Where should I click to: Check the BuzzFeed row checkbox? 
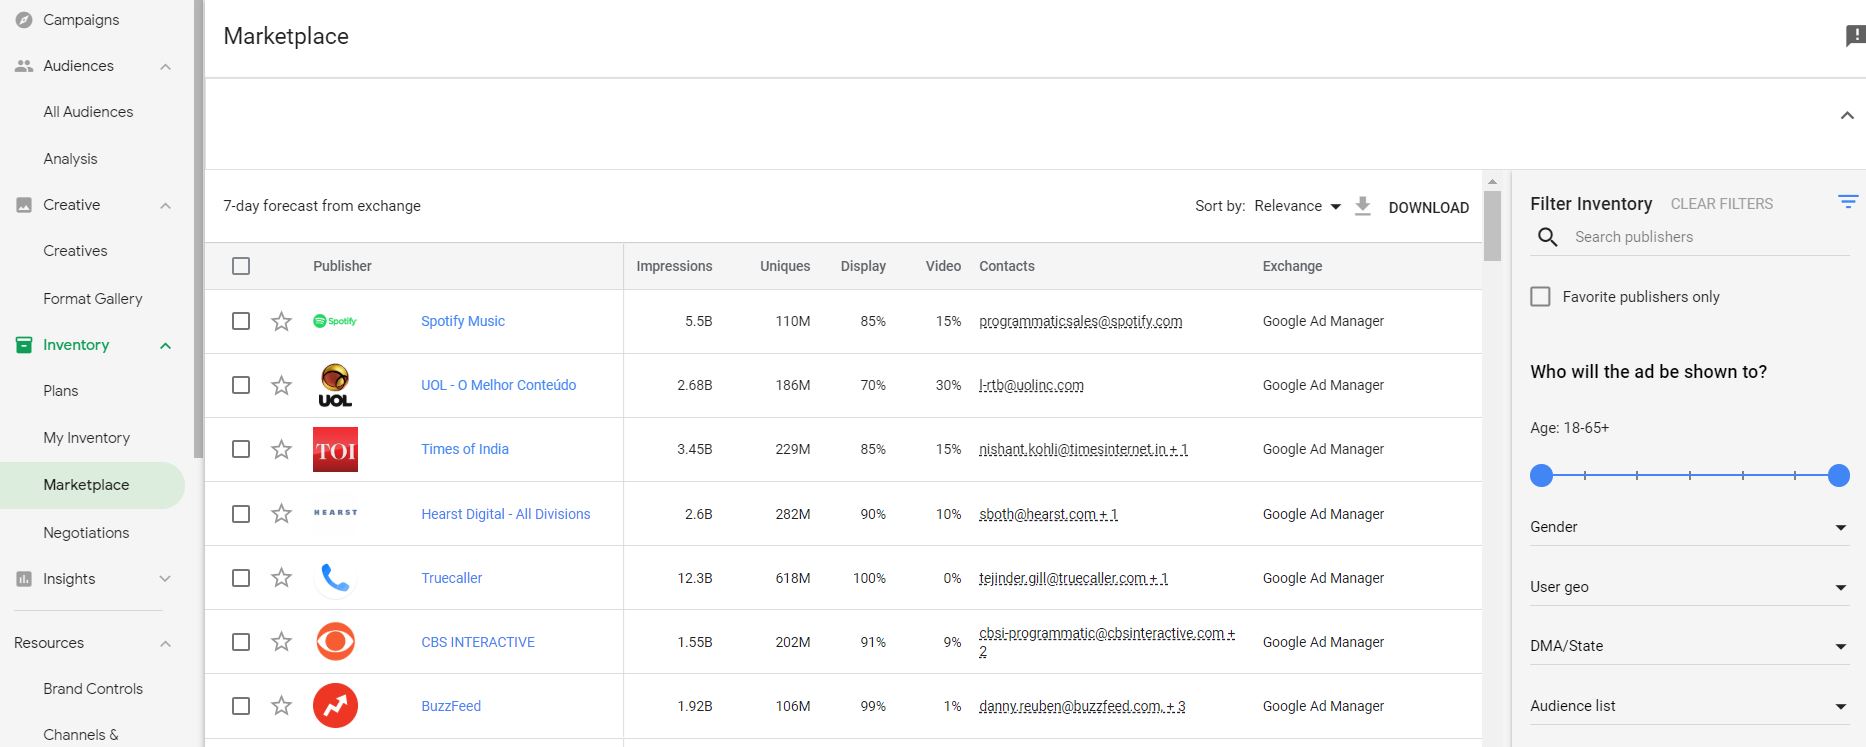coord(241,706)
